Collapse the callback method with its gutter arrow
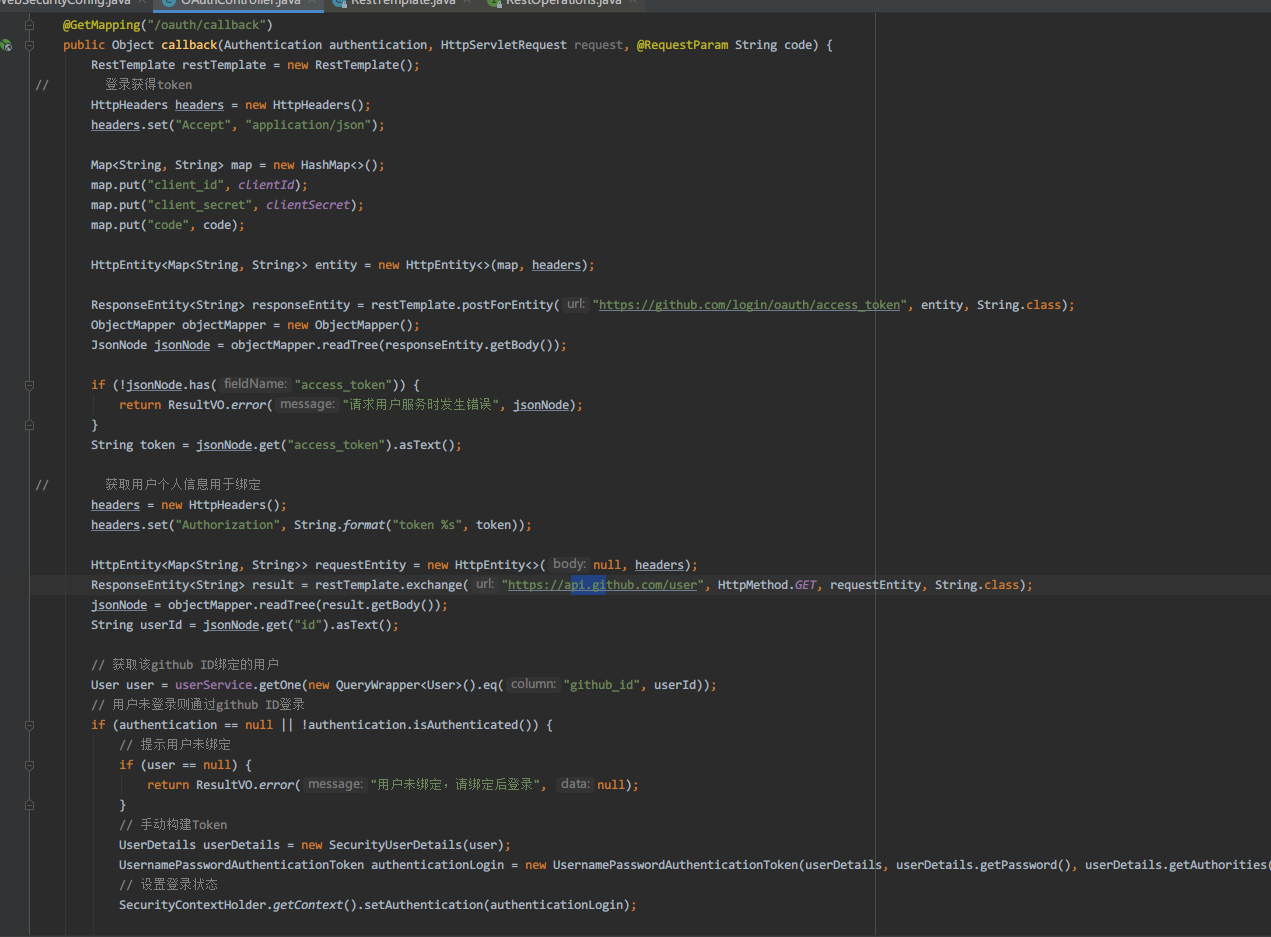 pos(28,44)
